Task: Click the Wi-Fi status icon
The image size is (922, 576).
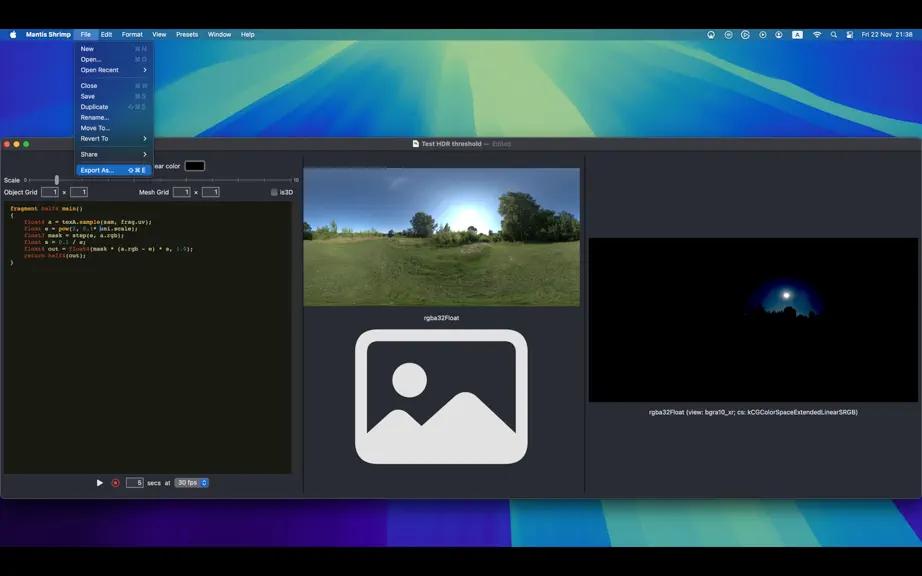Action: [817, 35]
